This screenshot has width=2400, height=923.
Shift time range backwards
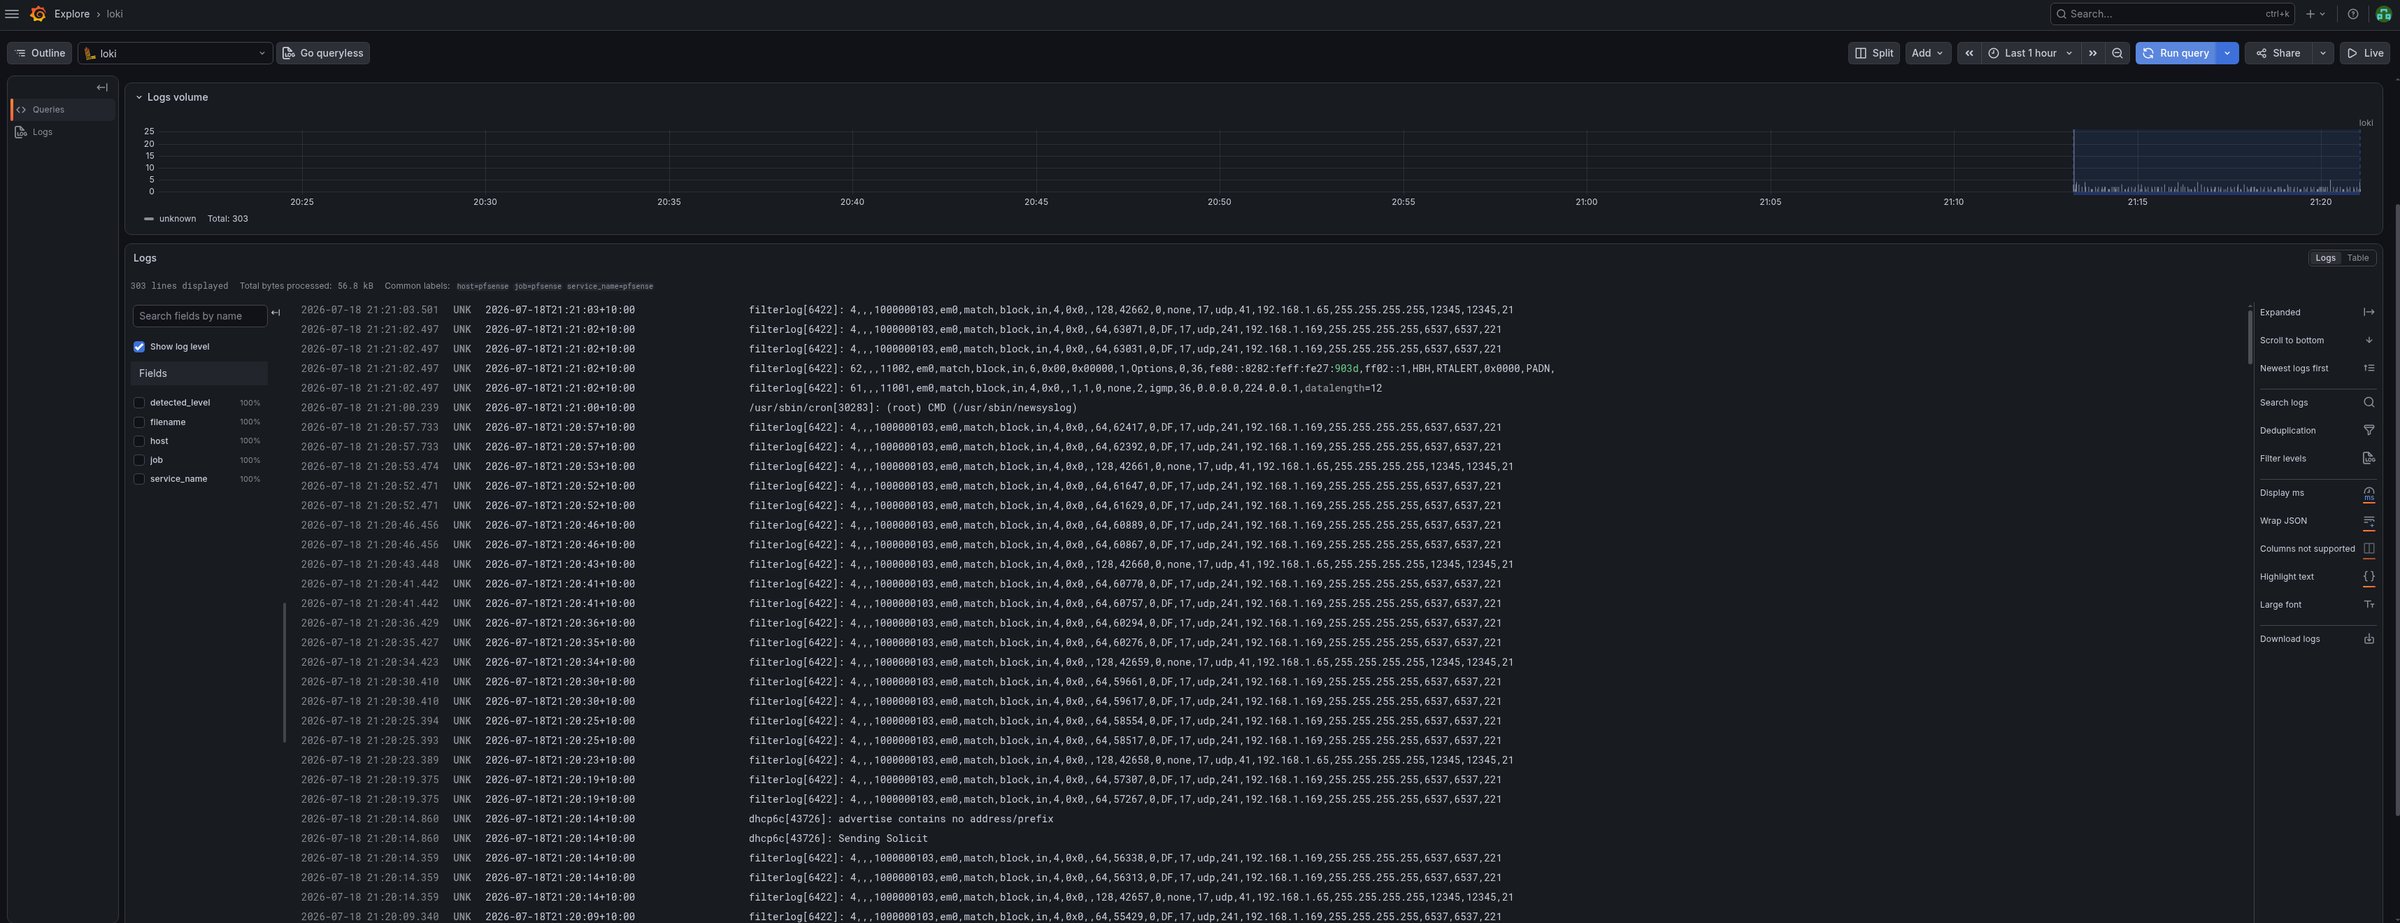coord(1969,53)
